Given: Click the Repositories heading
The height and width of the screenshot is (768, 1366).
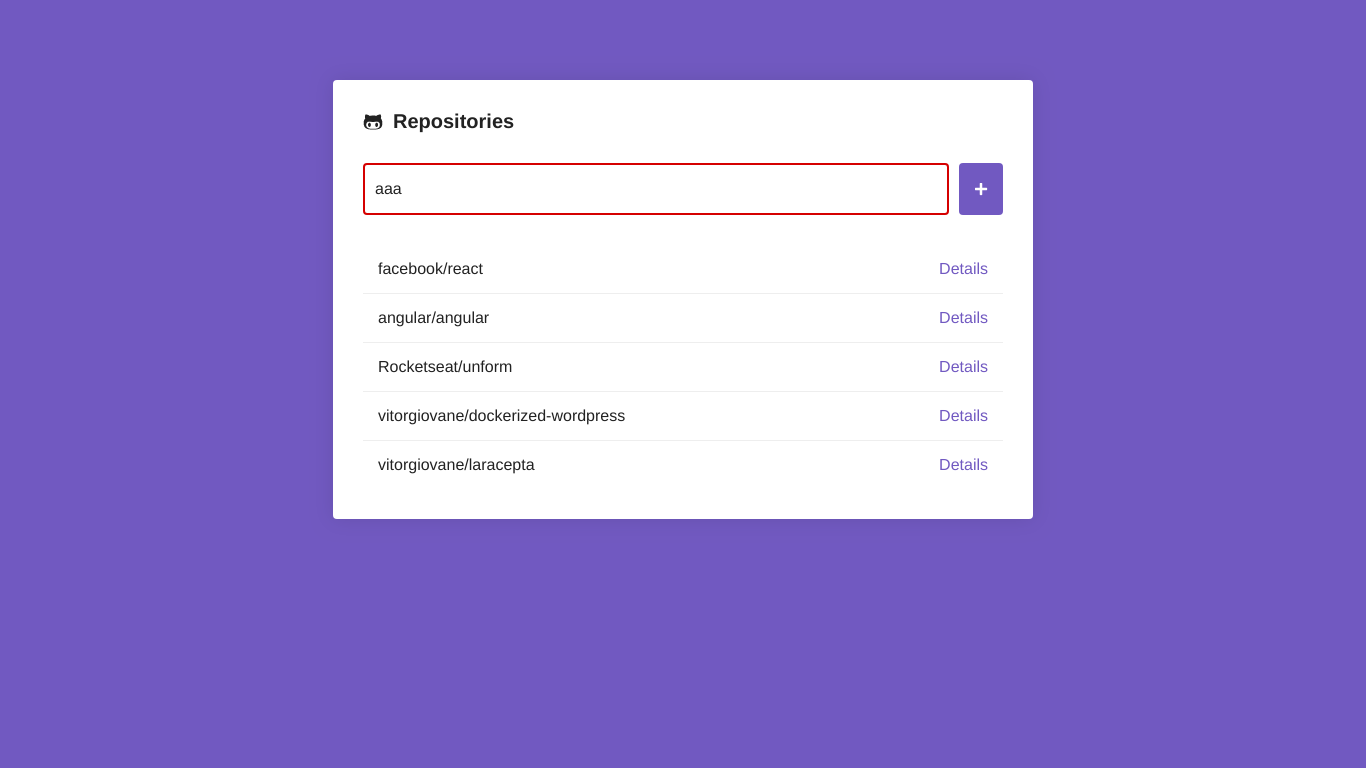Looking at the screenshot, I should coord(453,121).
